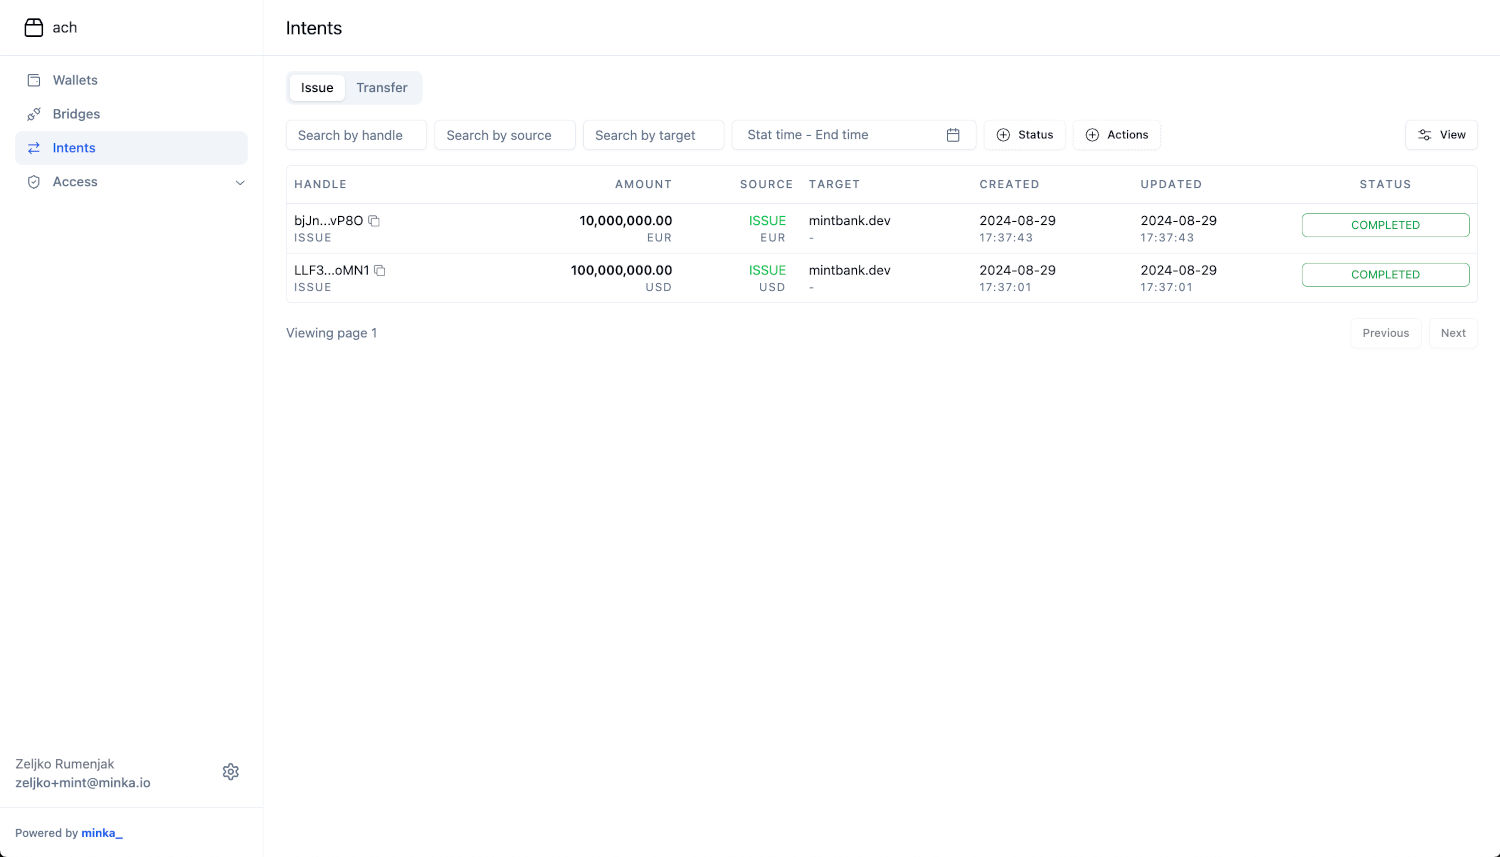Image resolution: width=1500 pixels, height=857 pixels.
Task: Open settings via the gear icon
Action: click(x=231, y=772)
